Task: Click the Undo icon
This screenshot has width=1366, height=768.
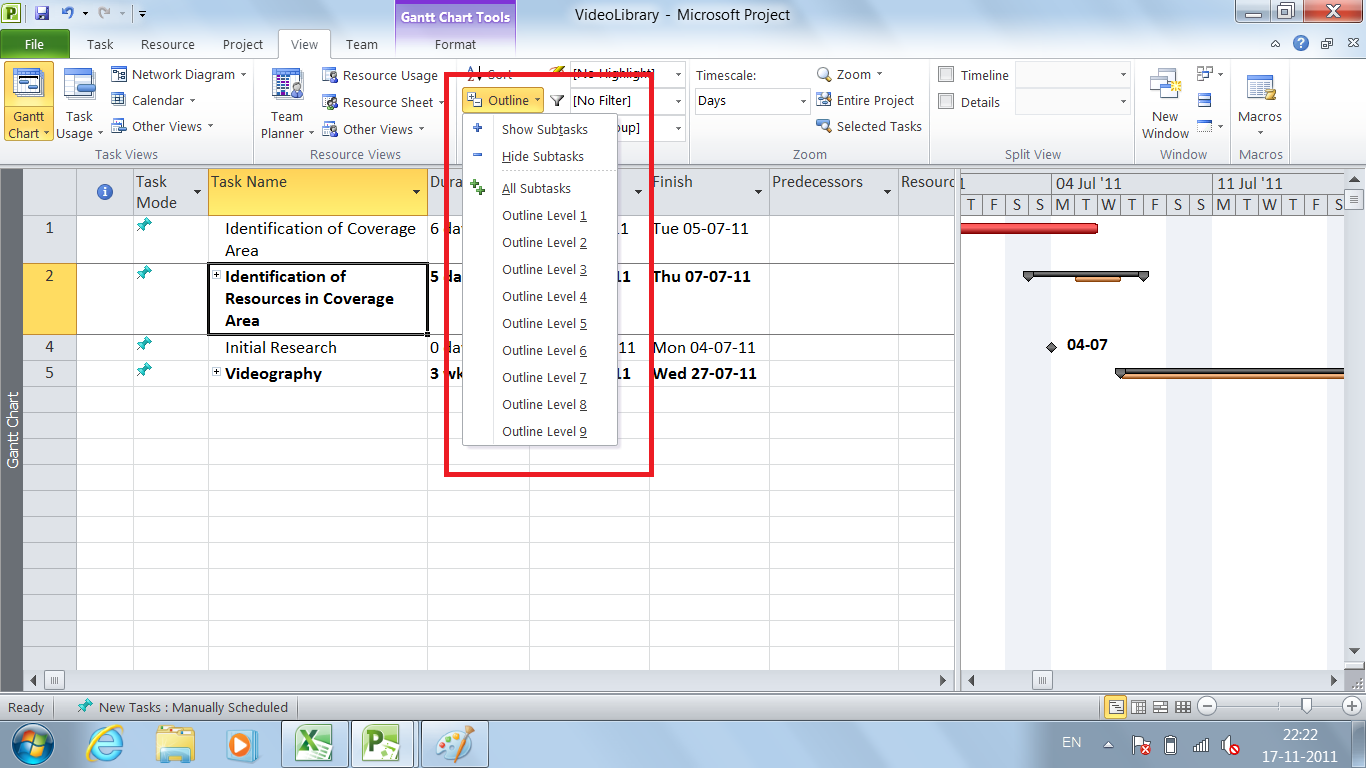Action: pos(67,14)
